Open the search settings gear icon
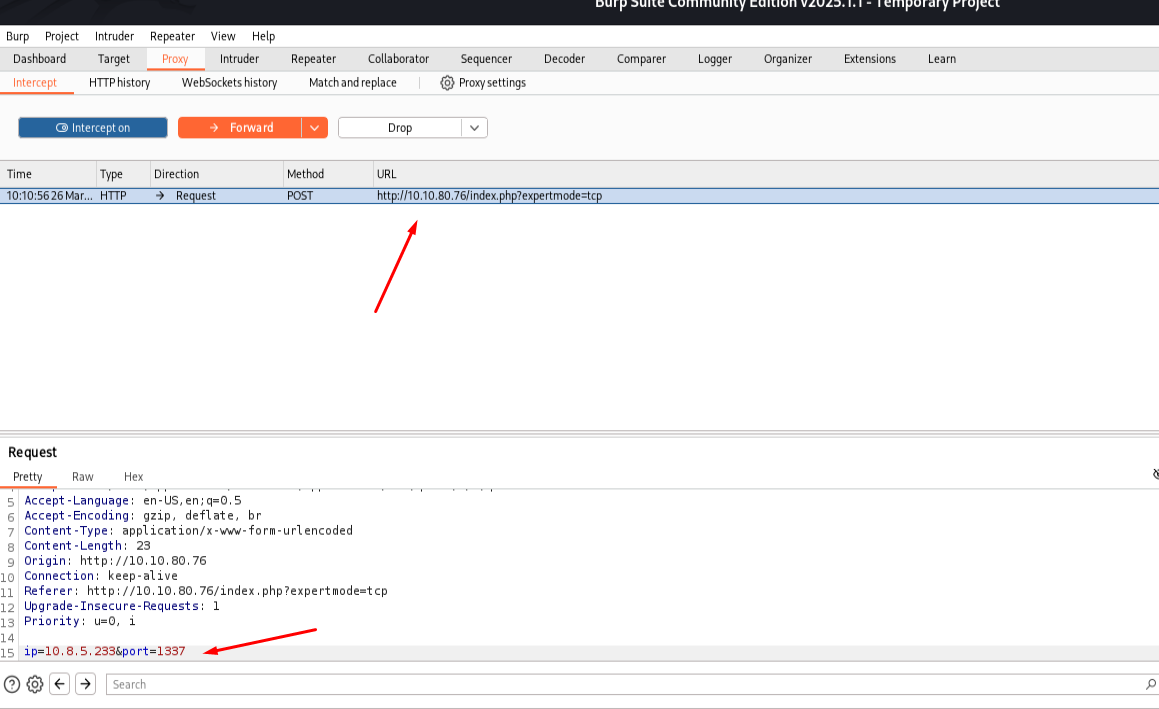Image resolution: width=1159 pixels, height=709 pixels. coord(35,685)
